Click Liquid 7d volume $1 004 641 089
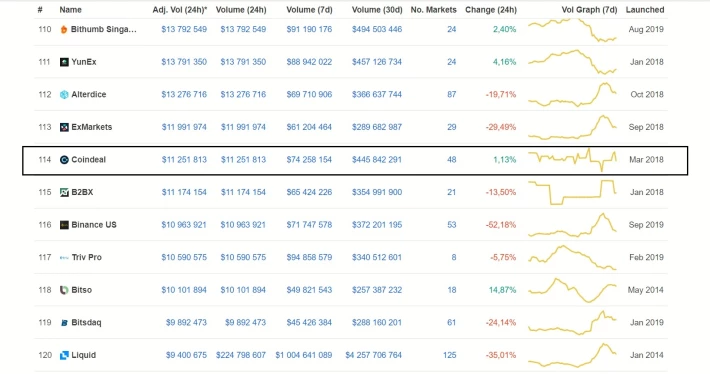The image size is (710, 374). [x=304, y=355]
